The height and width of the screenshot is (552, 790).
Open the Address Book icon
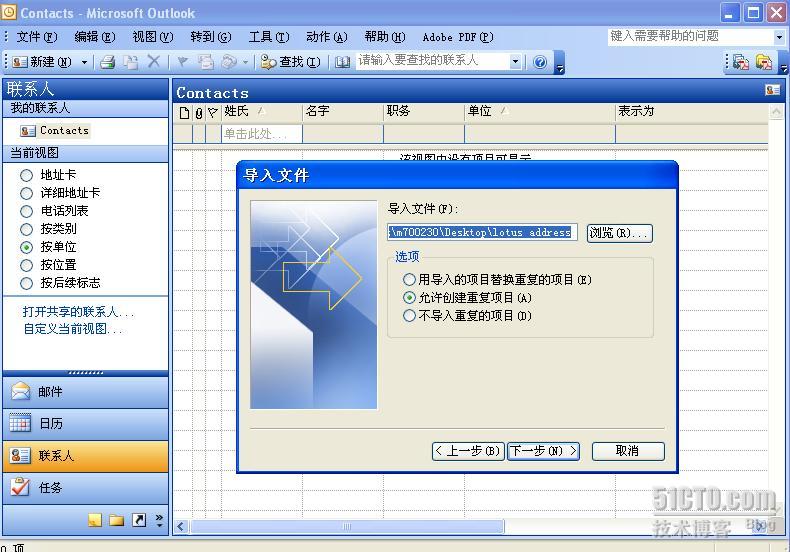pos(343,62)
